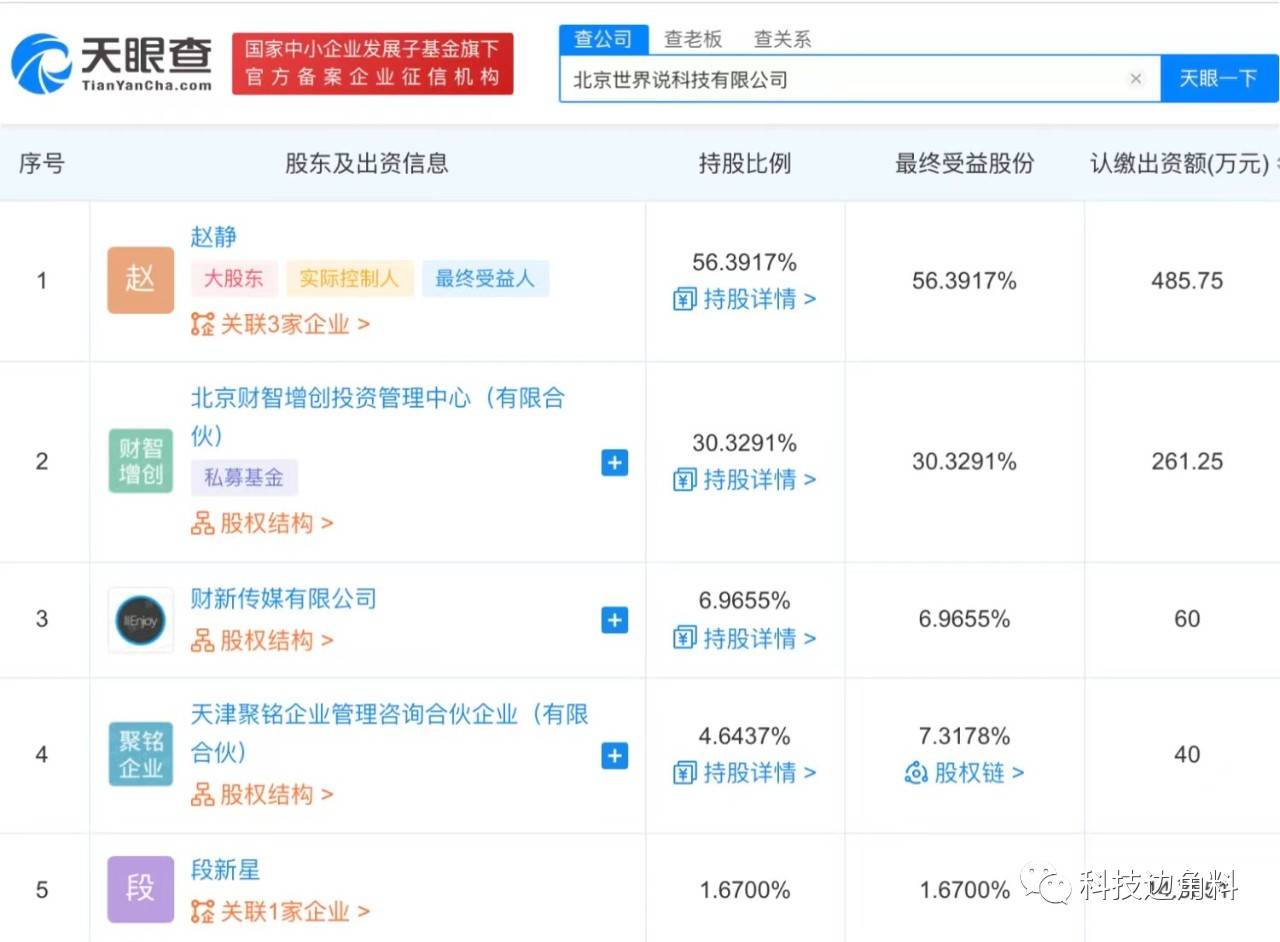Click the 关联3家企业 link icon under 赵静
This screenshot has height=942, width=1280.
[x=202, y=324]
